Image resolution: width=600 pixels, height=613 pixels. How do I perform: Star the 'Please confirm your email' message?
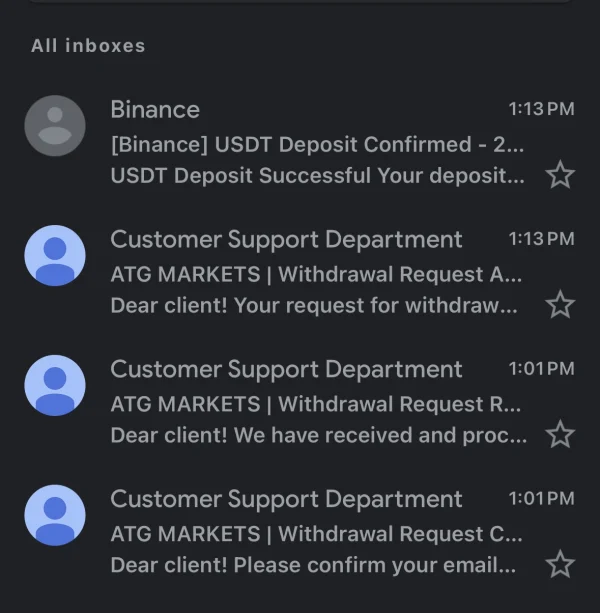(560, 564)
